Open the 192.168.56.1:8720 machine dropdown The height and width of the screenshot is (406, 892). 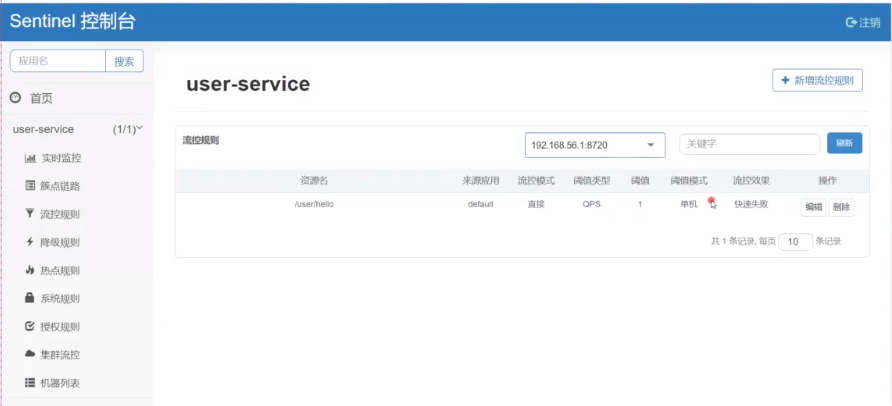click(x=594, y=145)
